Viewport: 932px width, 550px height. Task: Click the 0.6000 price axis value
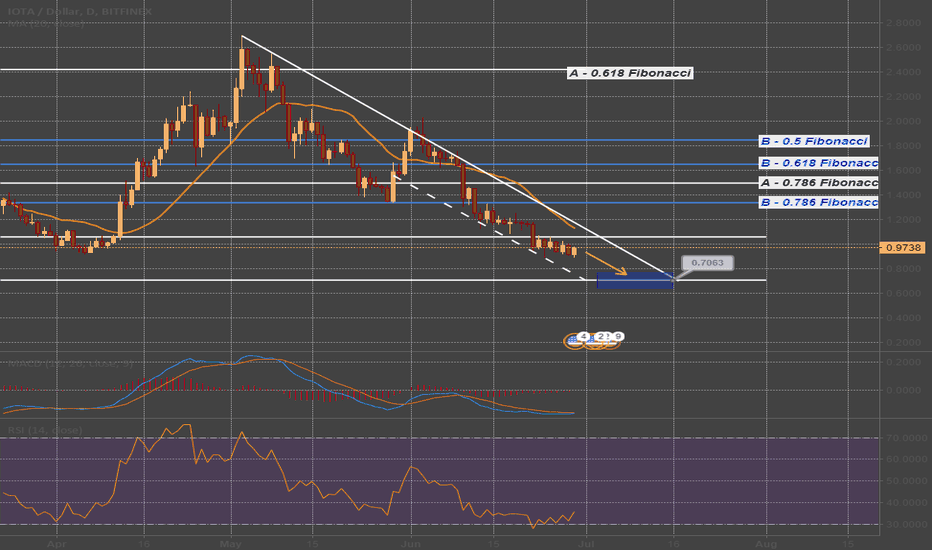point(903,293)
